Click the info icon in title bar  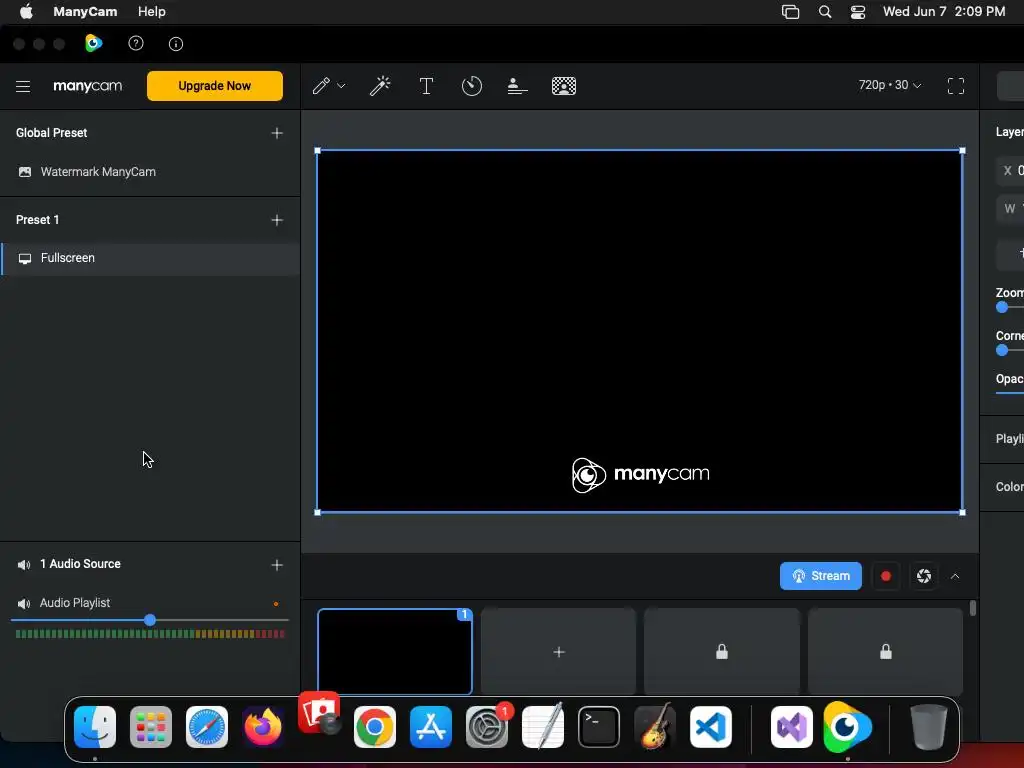[x=176, y=44]
